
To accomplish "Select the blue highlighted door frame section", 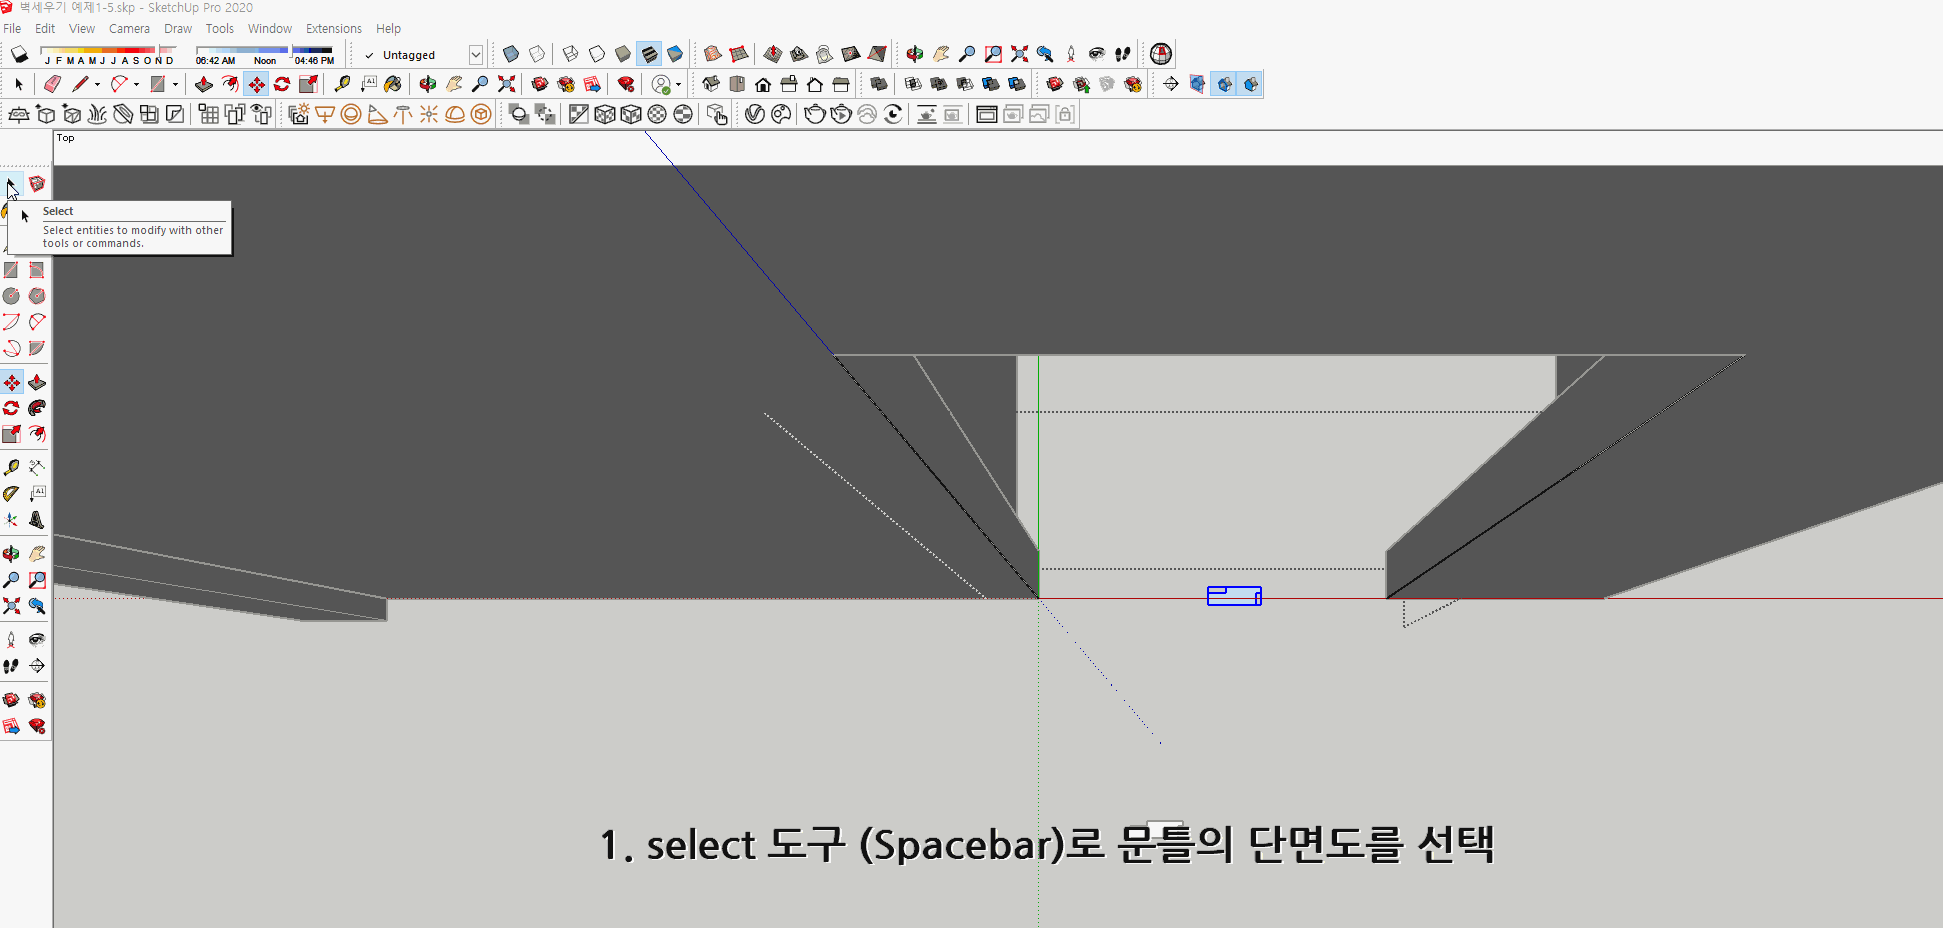I will pos(1233,595).
